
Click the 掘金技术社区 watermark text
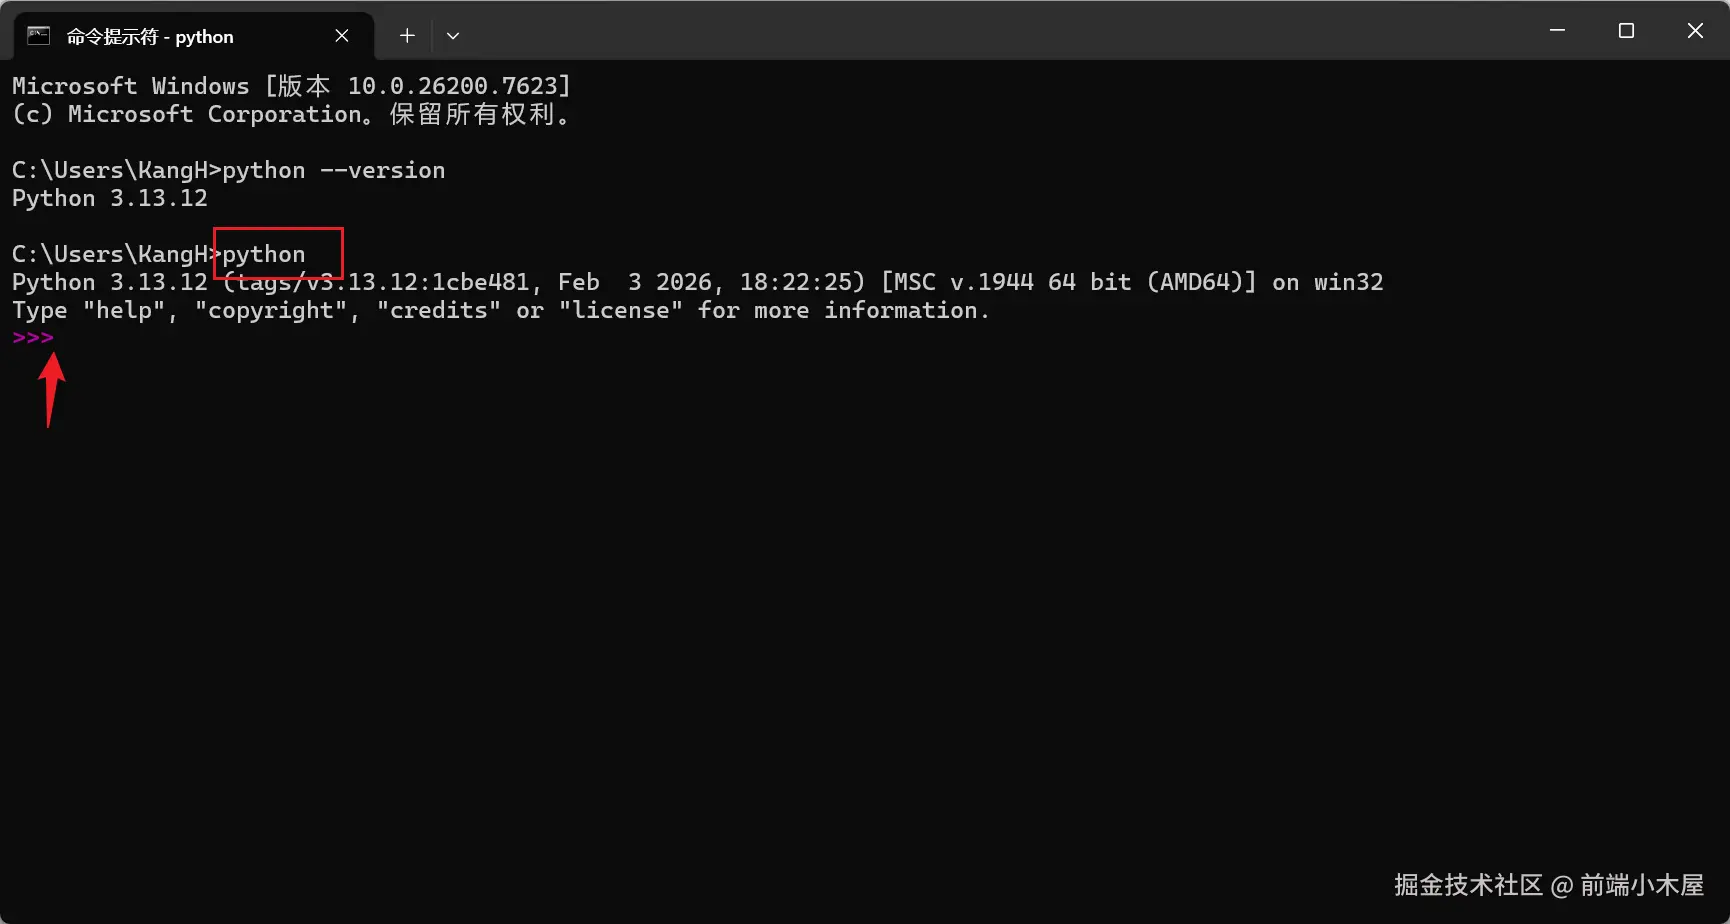[x=1468, y=885]
